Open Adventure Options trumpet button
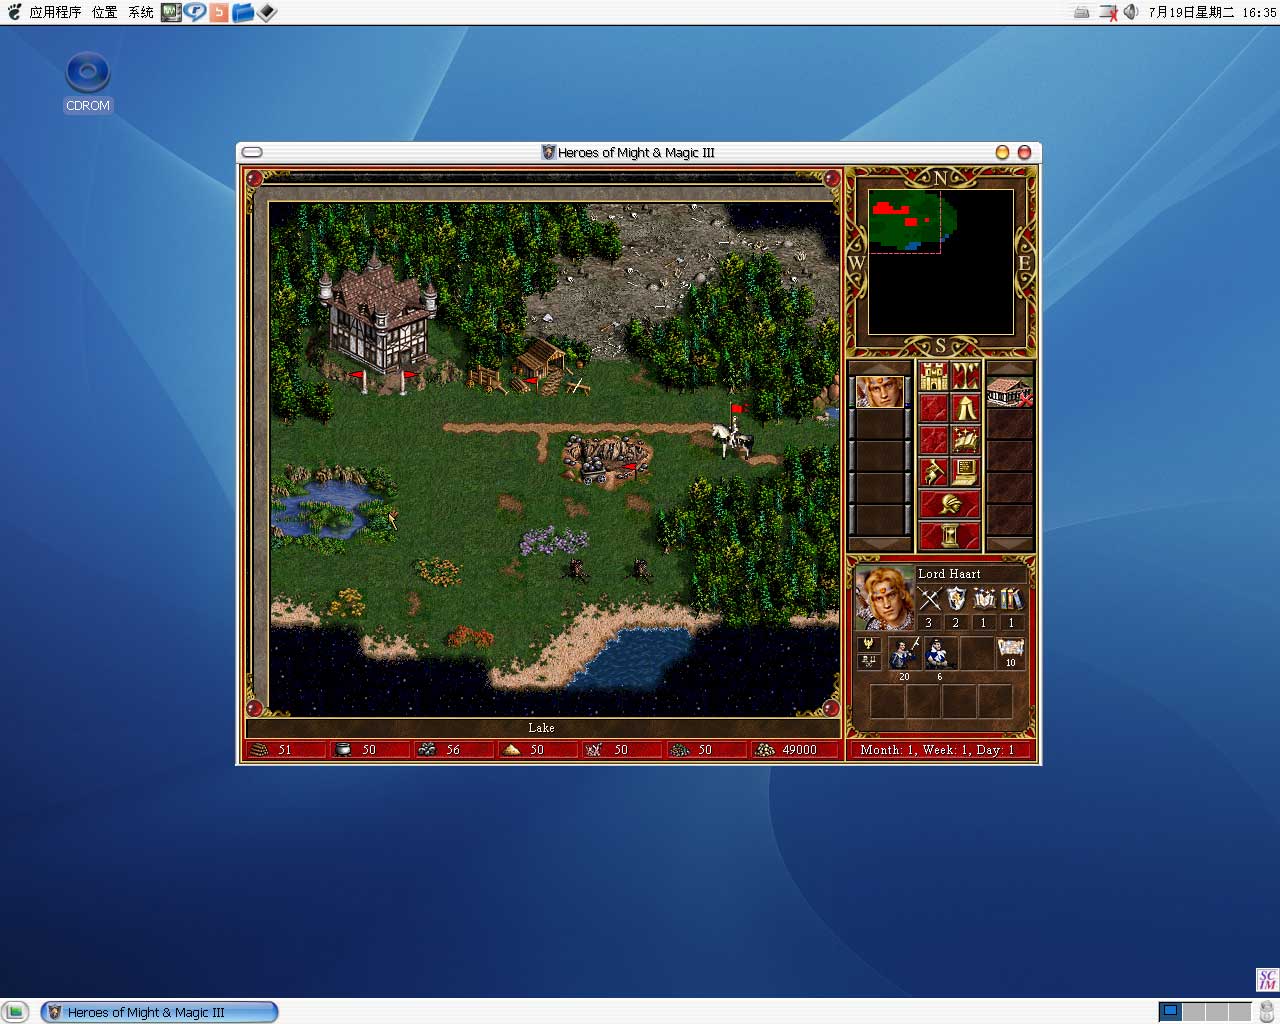 [934, 472]
